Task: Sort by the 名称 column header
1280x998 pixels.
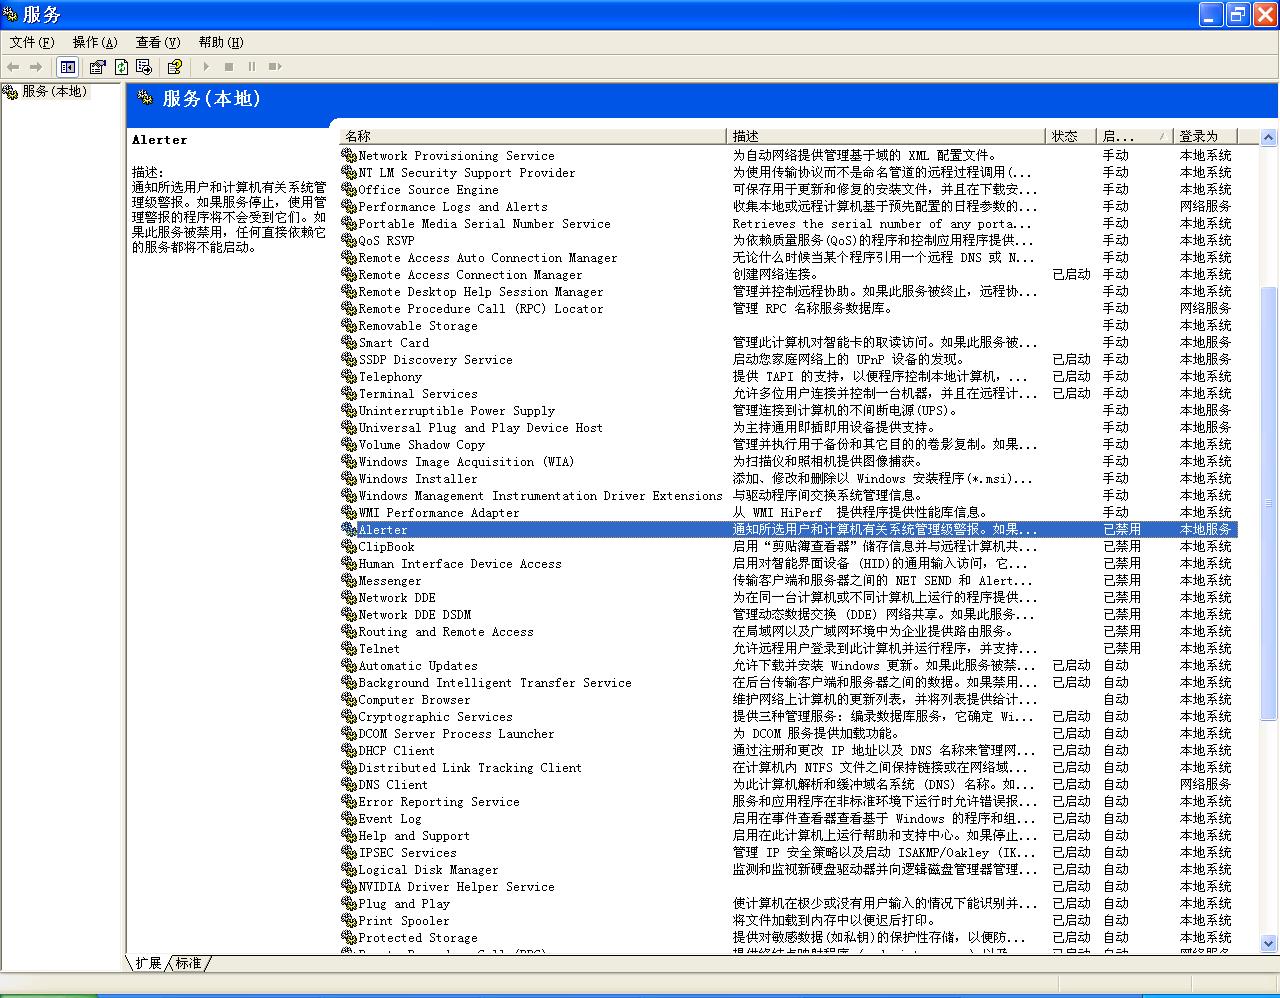Action: 533,136
